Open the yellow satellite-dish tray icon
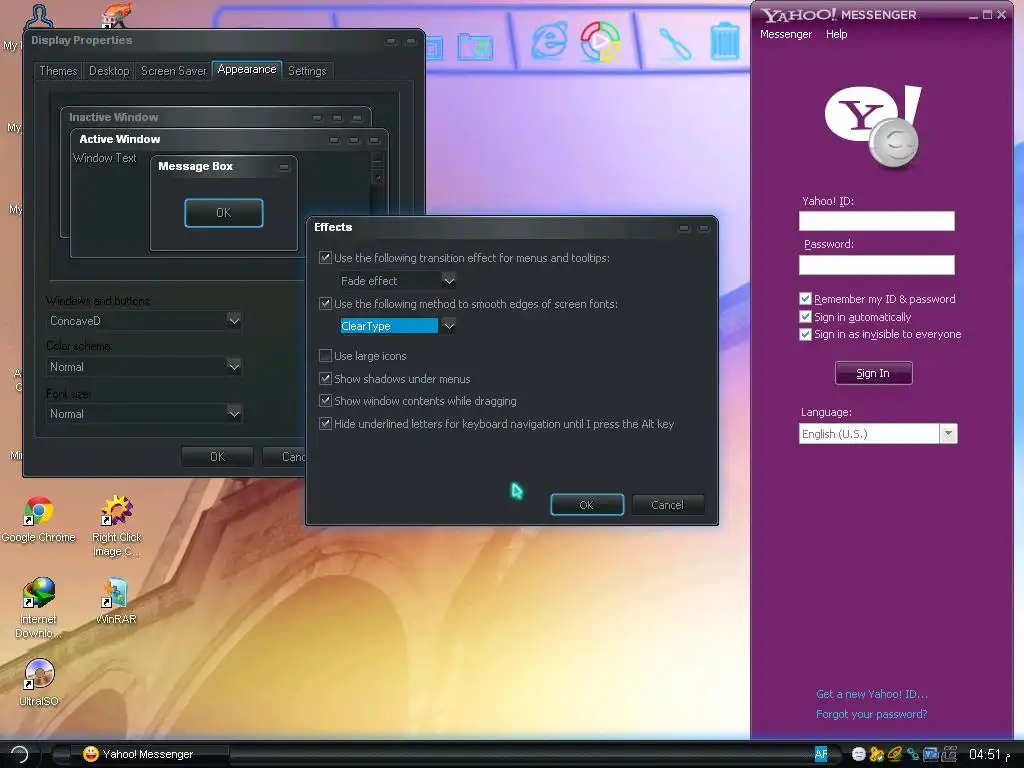Screen dimensions: 1024x768 (x=894, y=754)
